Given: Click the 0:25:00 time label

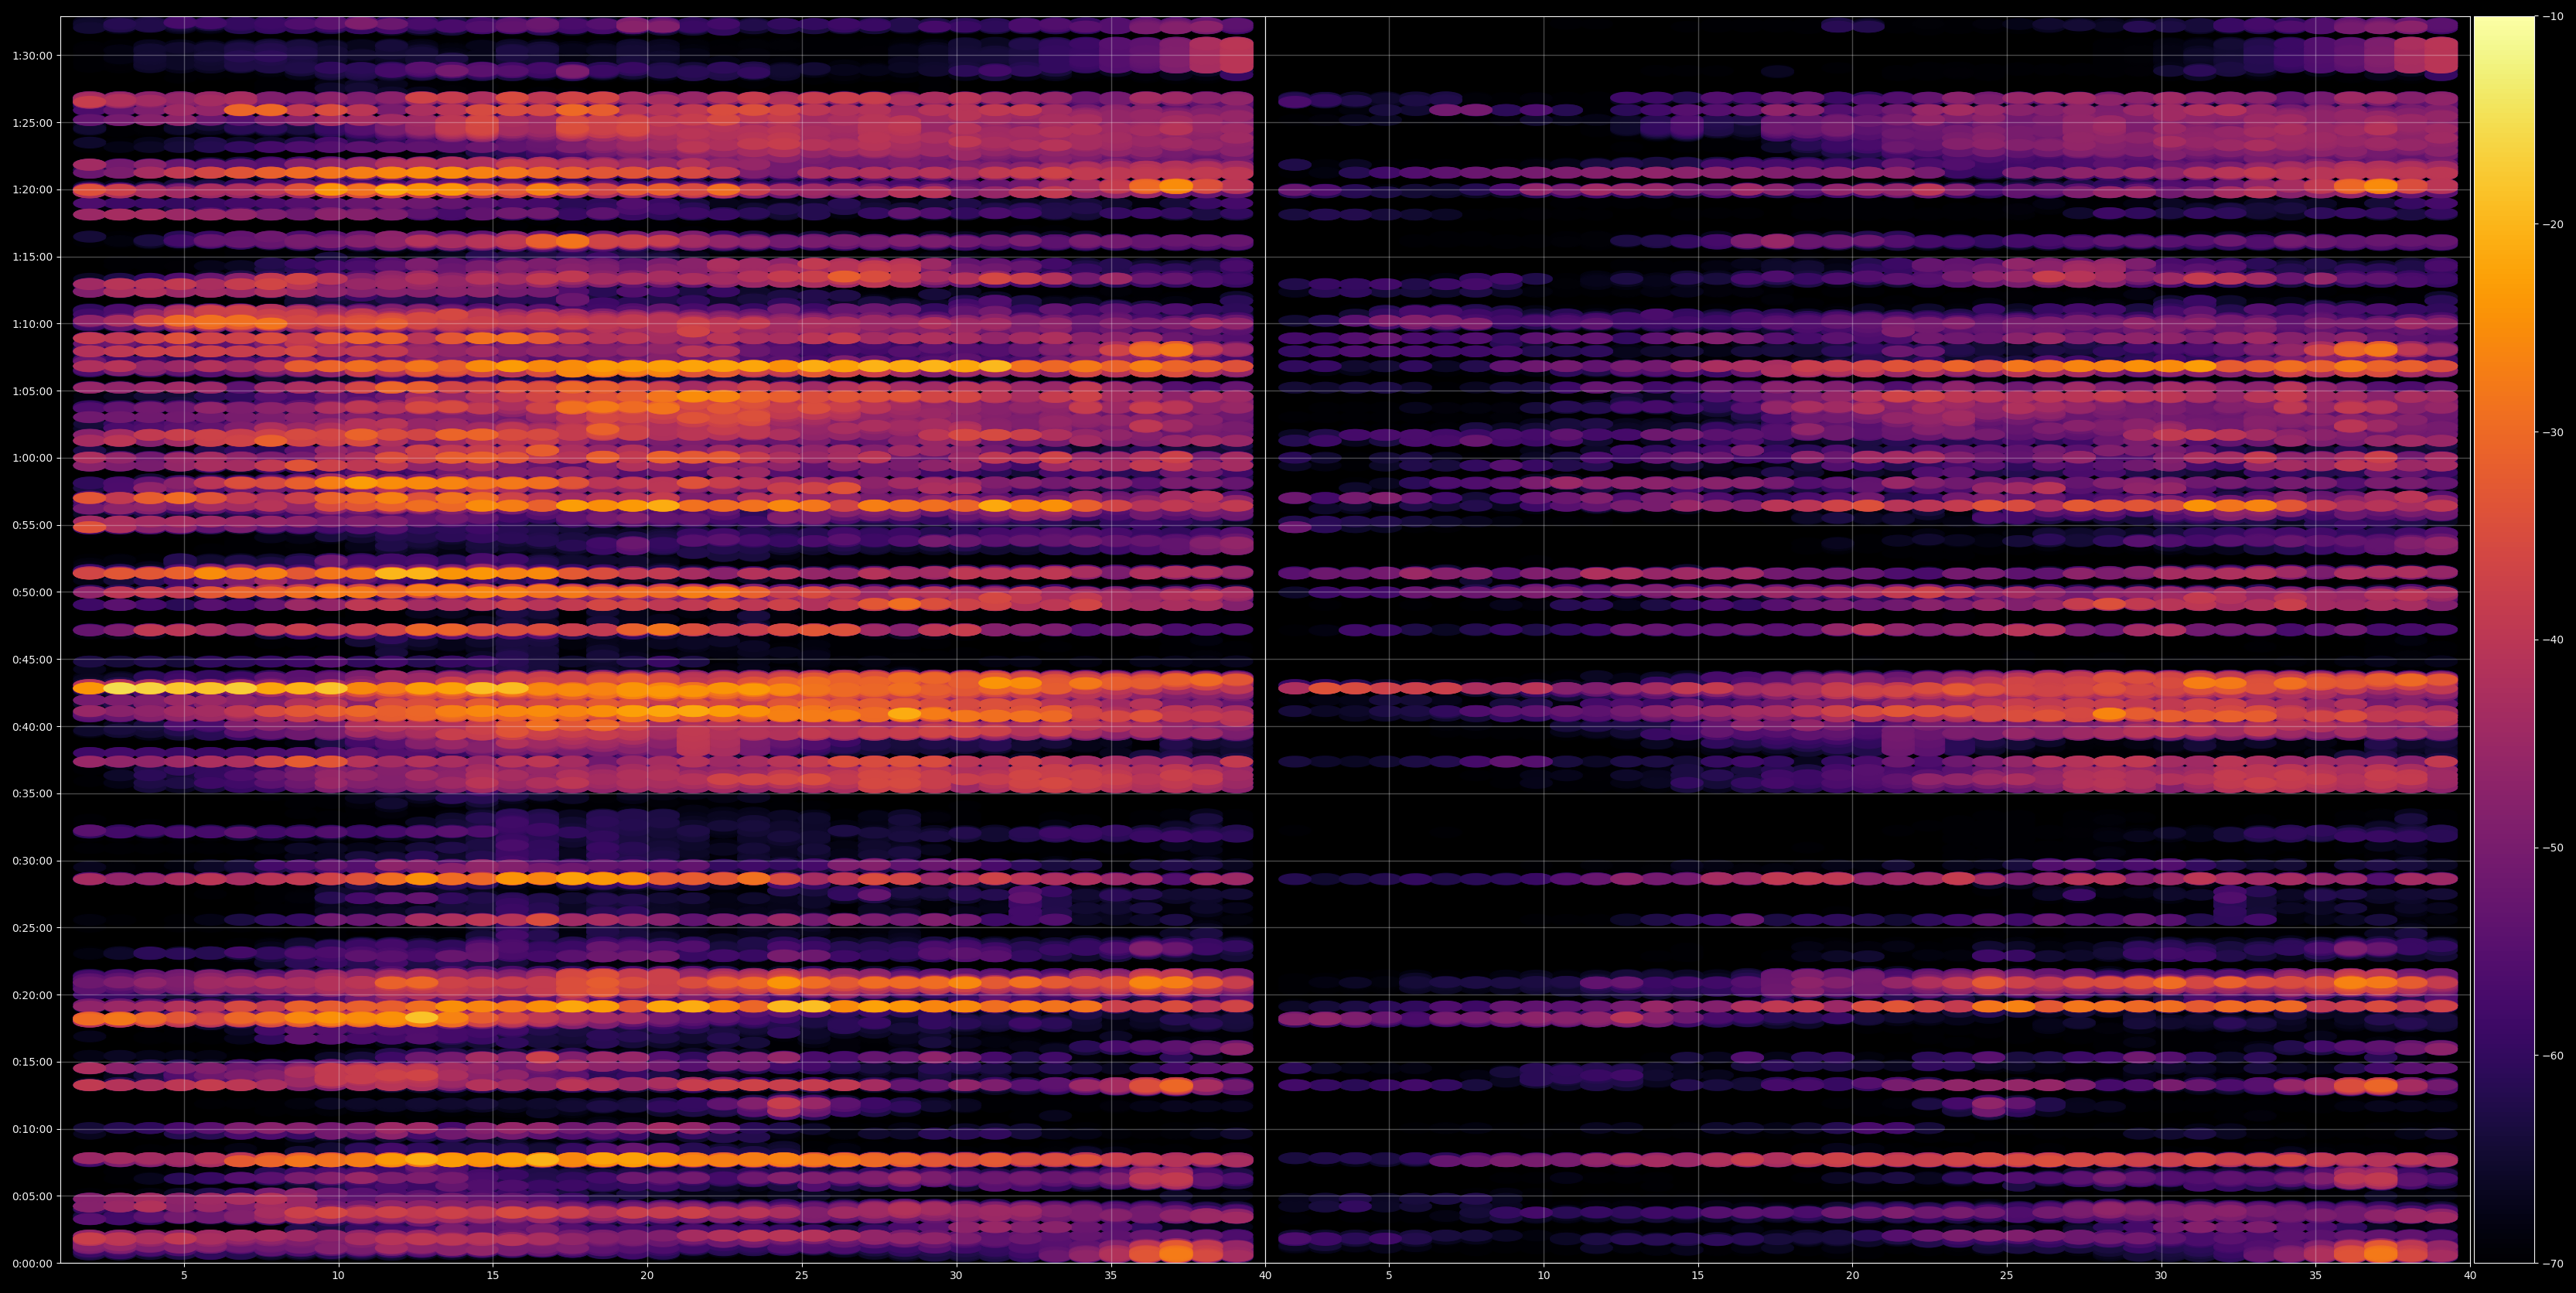Looking at the screenshot, I should 32,928.
